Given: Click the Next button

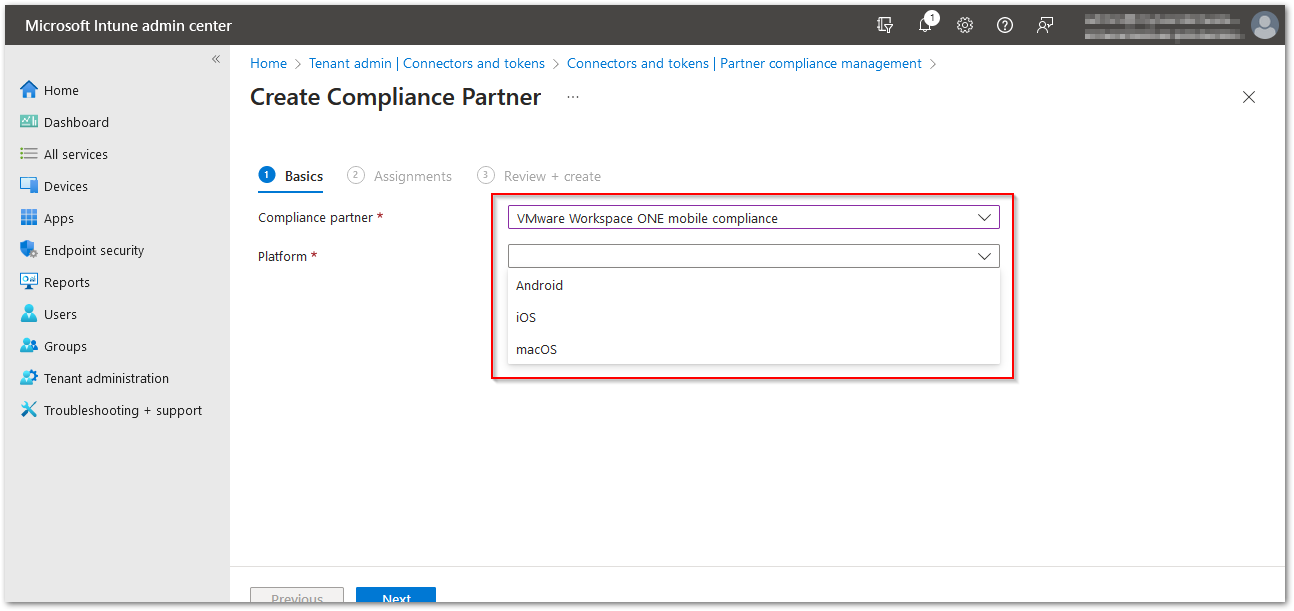Looking at the screenshot, I should tap(395, 597).
